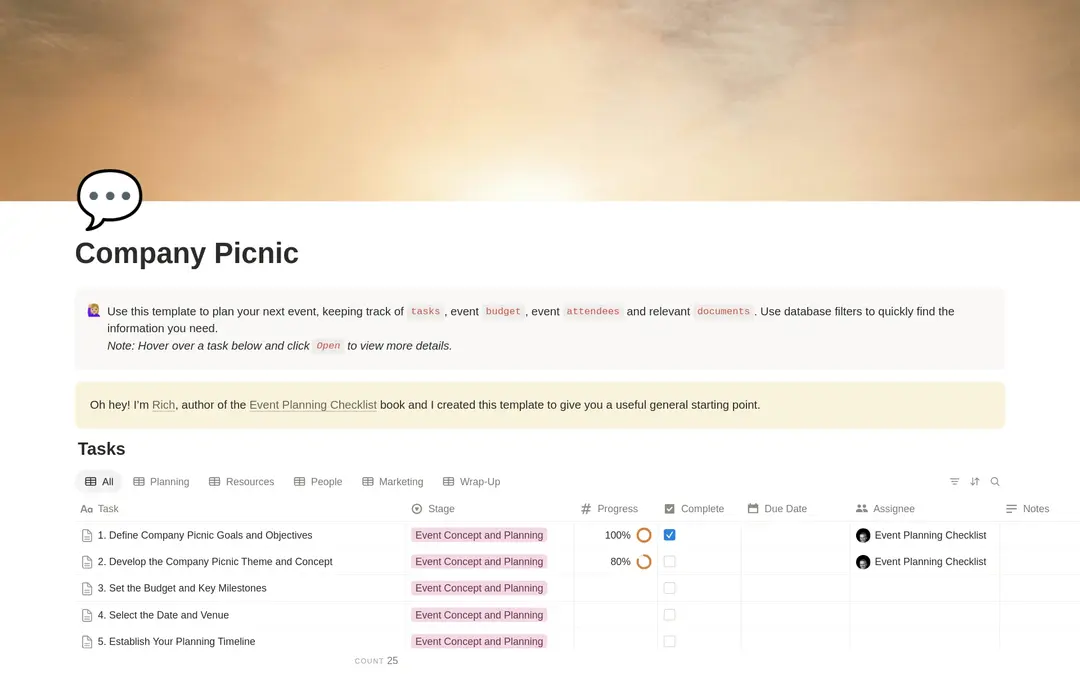
Task: Switch to the Wrap-Up view tab
Action: [x=472, y=482]
